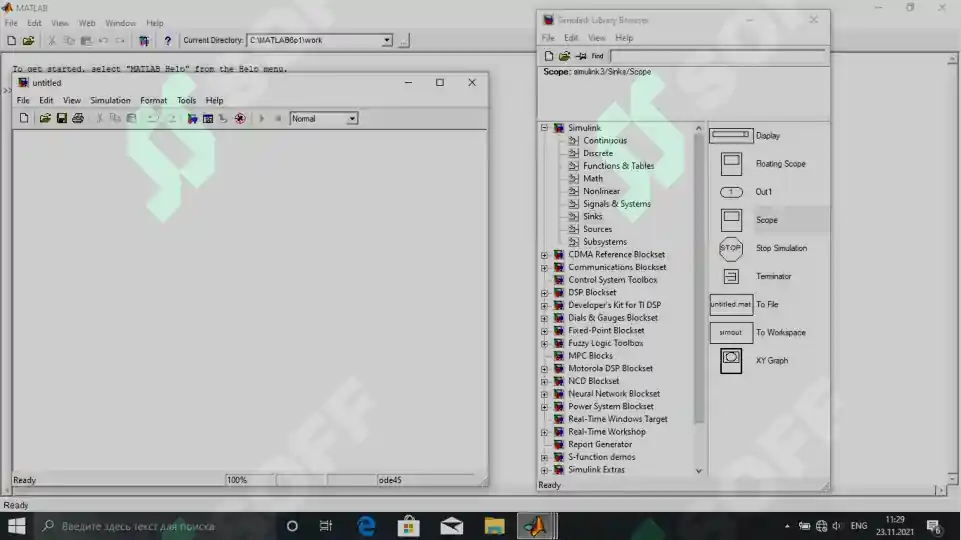Select the Stop Simulation block
Screen dimensions: 961x540
pyautogui.click(x=731, y=248)
